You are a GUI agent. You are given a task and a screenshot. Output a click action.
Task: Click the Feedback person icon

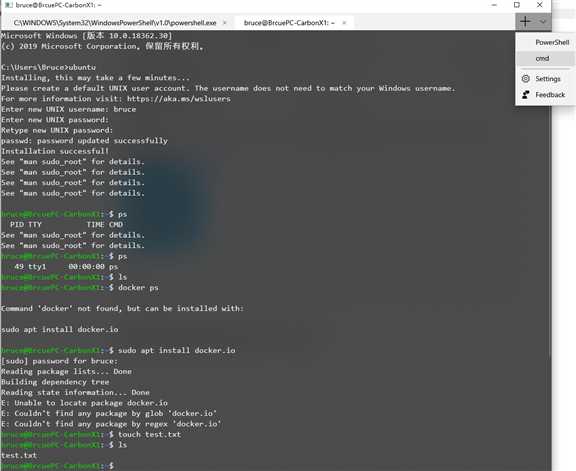point(526,95)
